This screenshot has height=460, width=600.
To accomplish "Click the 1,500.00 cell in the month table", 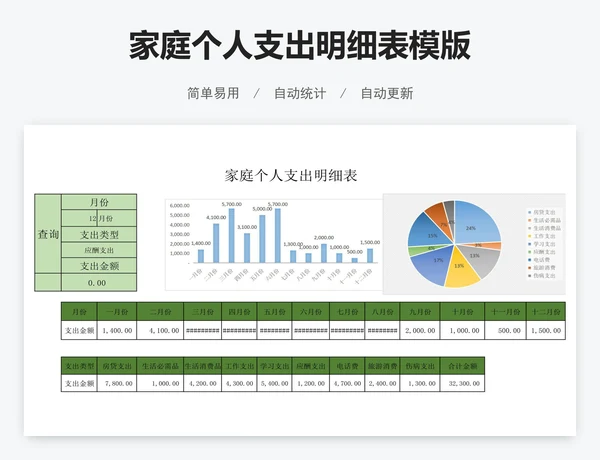I will coord(546,330).
